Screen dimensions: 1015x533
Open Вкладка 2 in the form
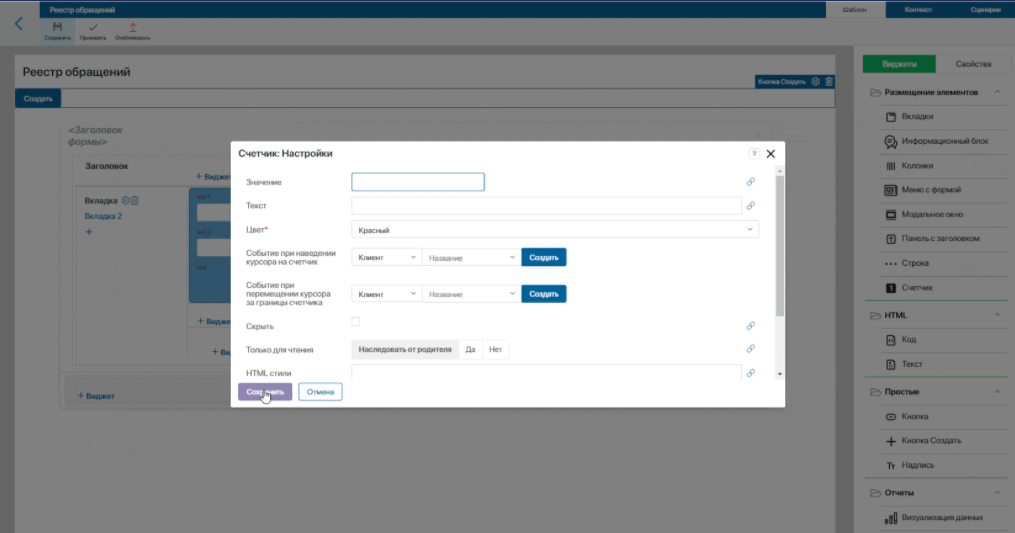[103, 216]
